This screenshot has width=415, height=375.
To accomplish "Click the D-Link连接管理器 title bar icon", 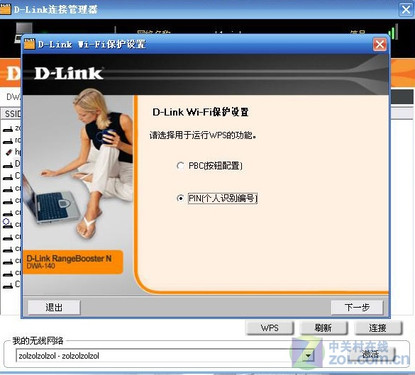I will 5,9.
